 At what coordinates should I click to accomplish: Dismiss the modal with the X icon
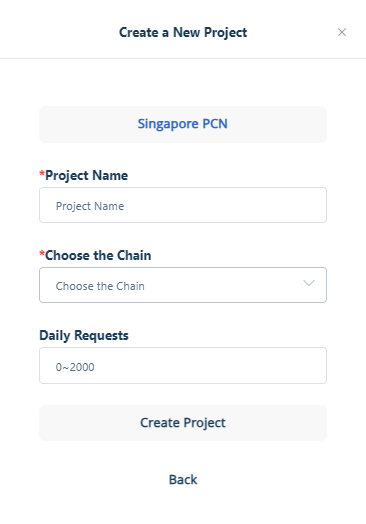342,32
